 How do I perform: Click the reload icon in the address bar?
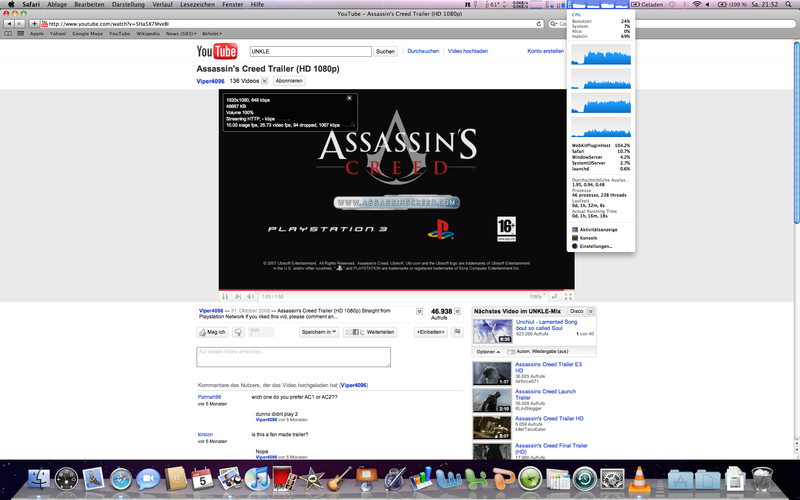(x=539, y=24)
